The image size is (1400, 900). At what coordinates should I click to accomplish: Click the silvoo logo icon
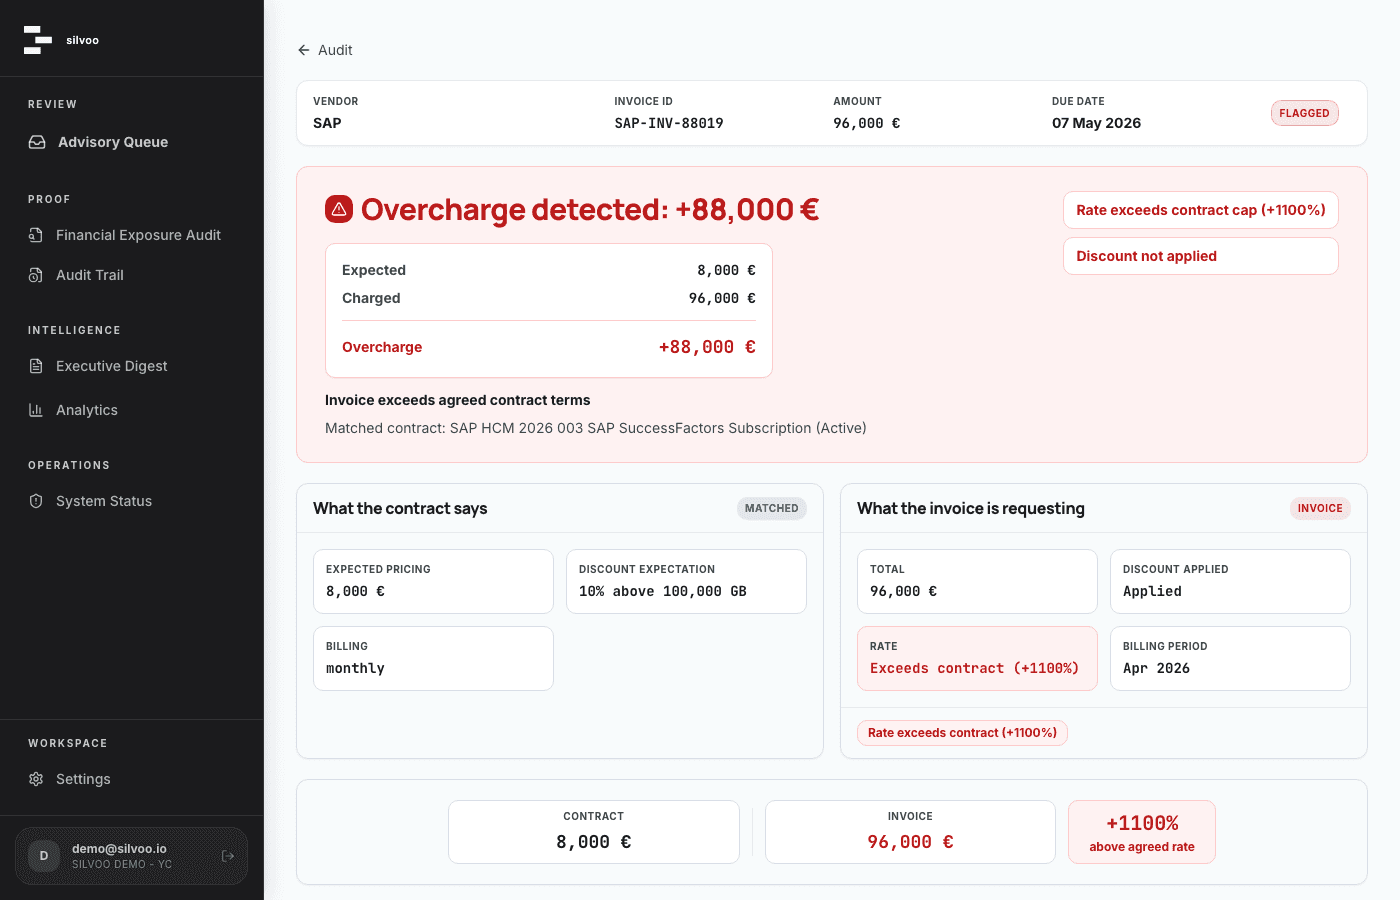pos(38,40)
